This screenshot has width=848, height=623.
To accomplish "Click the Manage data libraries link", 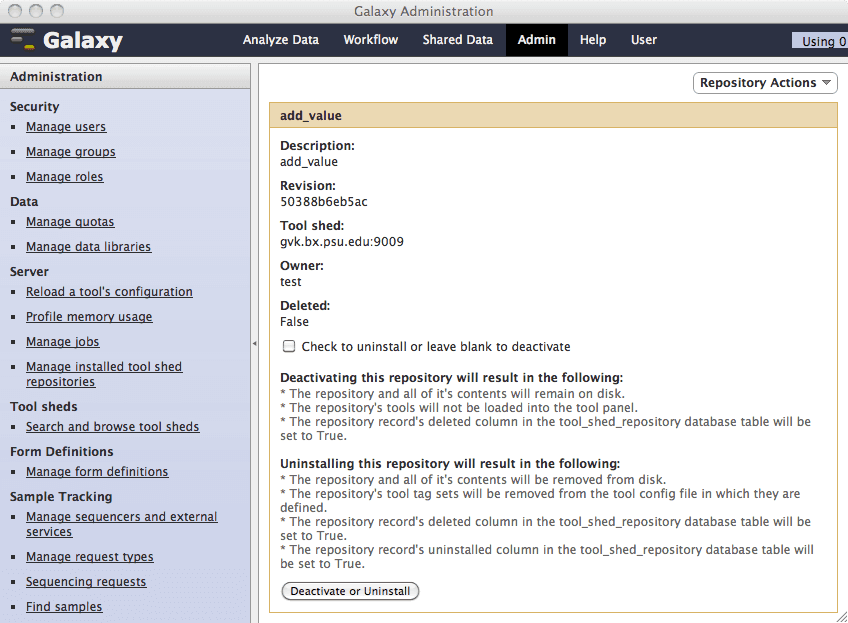I will click(89, 247).
